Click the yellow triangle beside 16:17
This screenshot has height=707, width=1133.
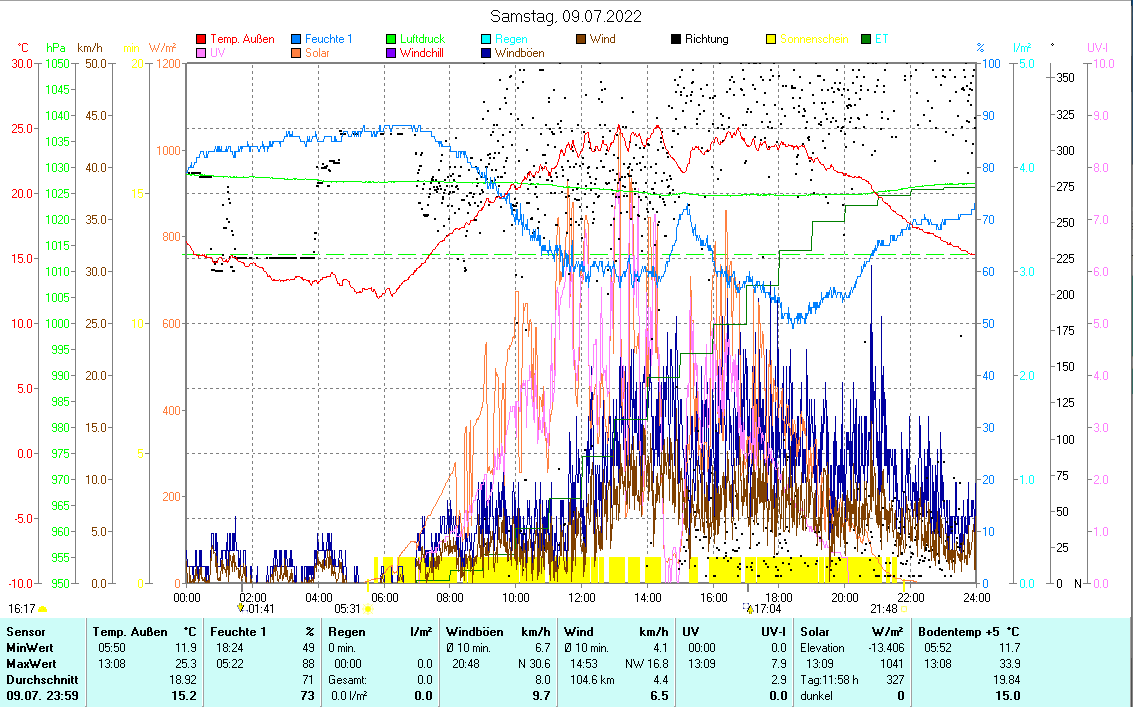tap(42, 608)
